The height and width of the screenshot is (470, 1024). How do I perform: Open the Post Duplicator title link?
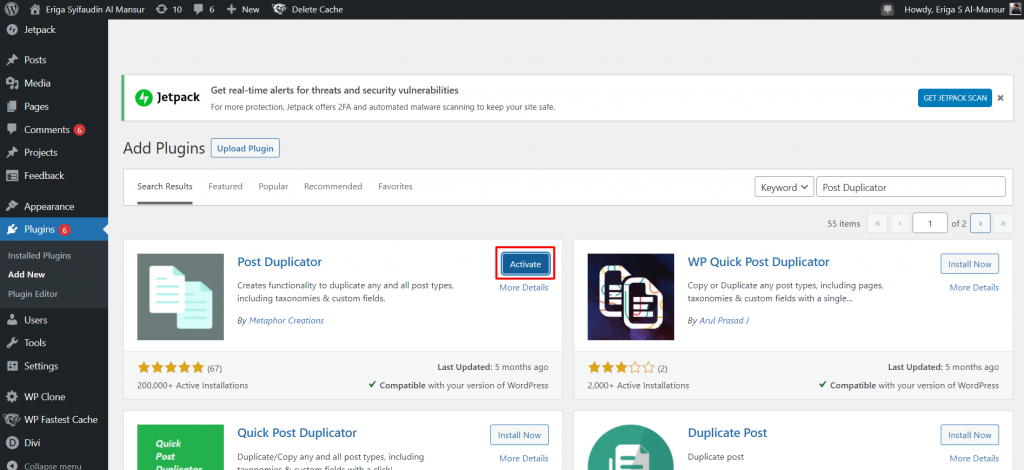click(280, 262)
